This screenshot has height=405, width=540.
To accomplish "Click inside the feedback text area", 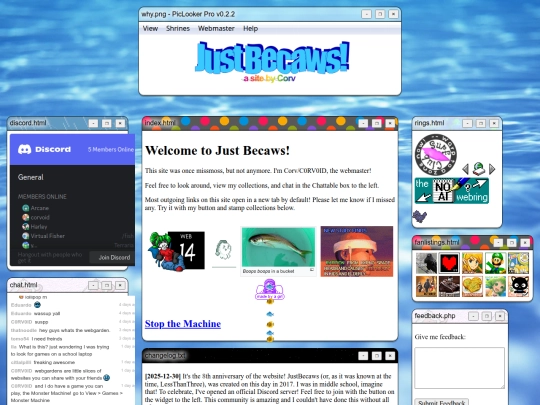I will (459, 368).
